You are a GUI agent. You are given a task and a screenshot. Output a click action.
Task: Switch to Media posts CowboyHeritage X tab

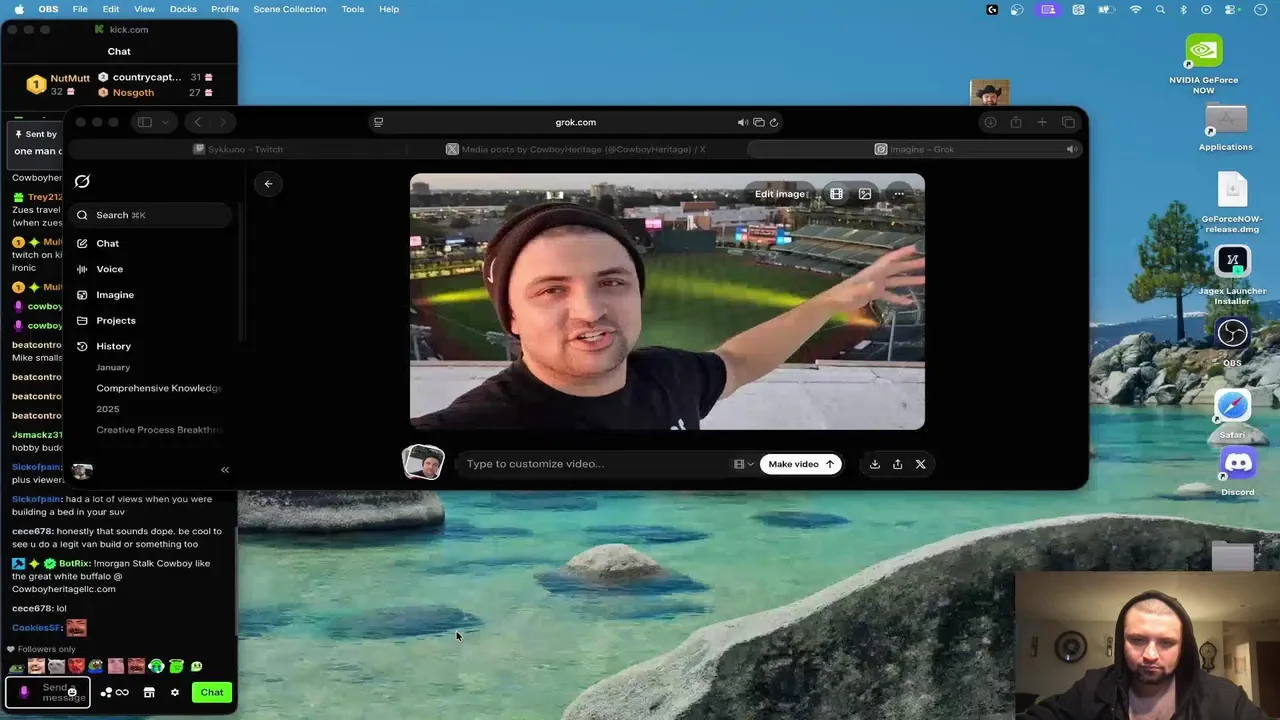(576, 149)
